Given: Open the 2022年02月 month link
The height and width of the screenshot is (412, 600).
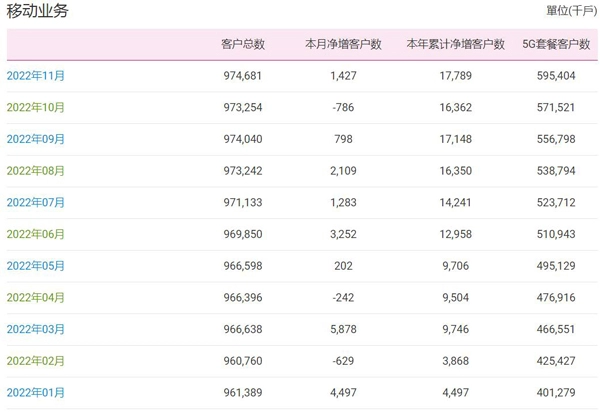Looking at the screenshot, I should [36, 361].
